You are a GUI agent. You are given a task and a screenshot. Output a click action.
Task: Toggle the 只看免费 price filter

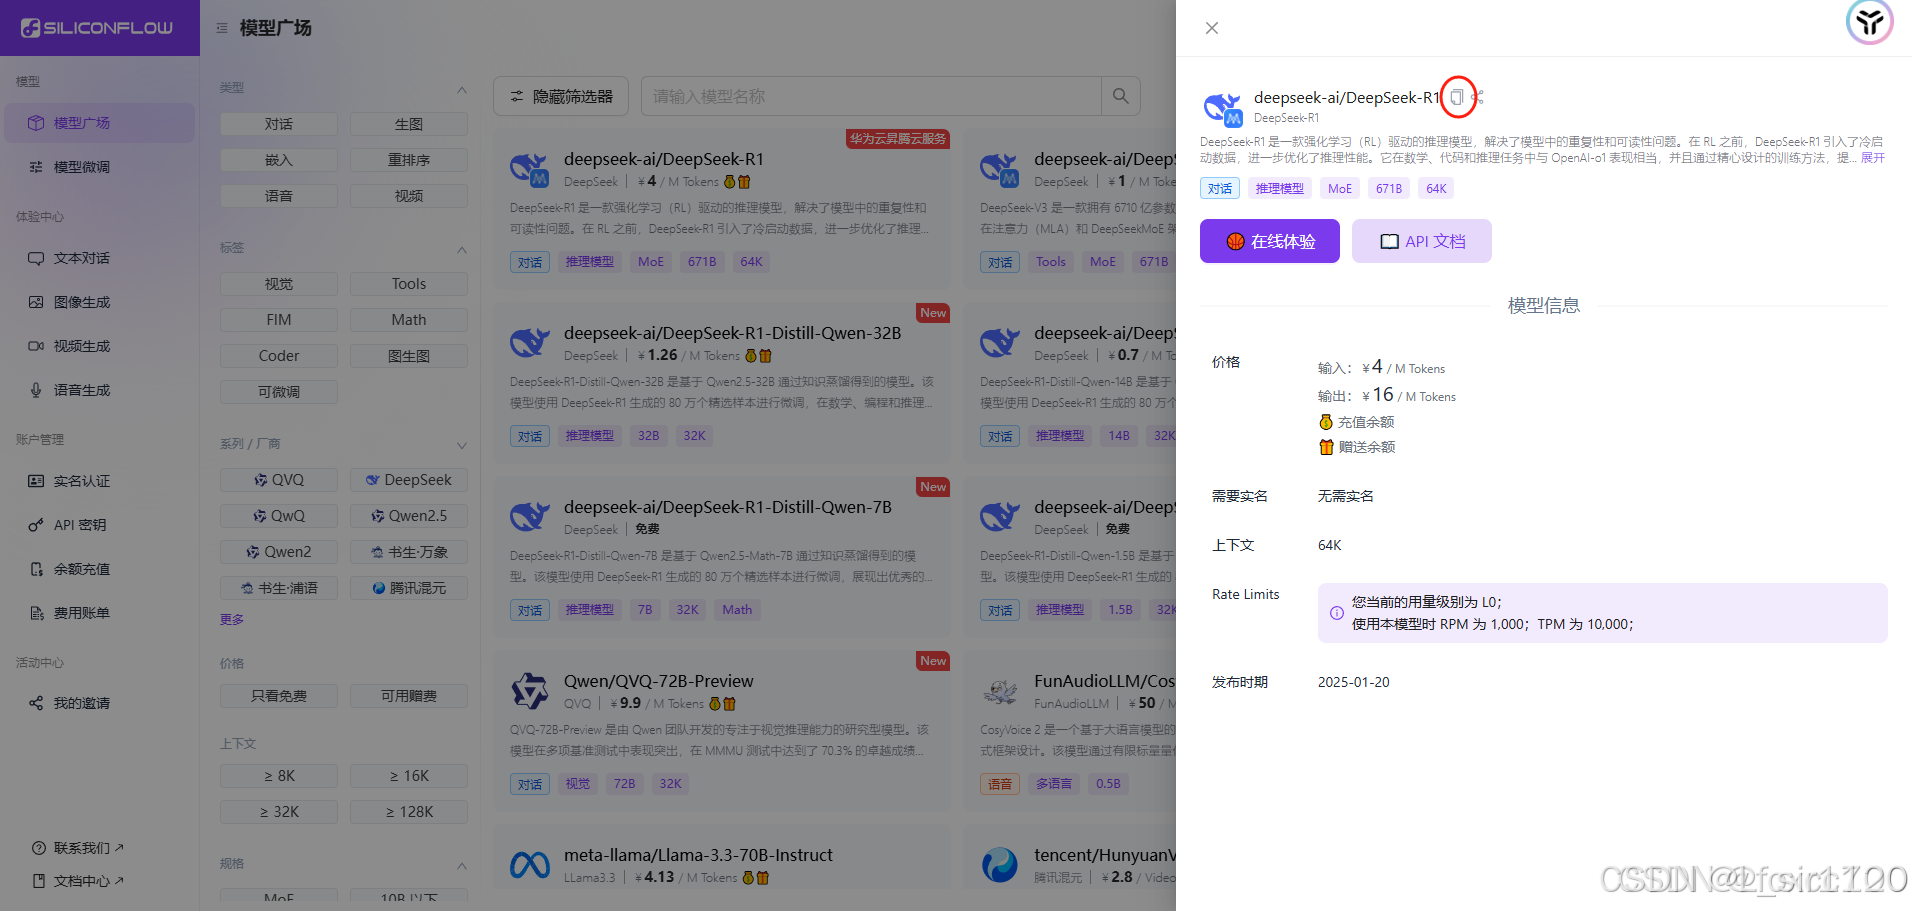pos(279,696)
